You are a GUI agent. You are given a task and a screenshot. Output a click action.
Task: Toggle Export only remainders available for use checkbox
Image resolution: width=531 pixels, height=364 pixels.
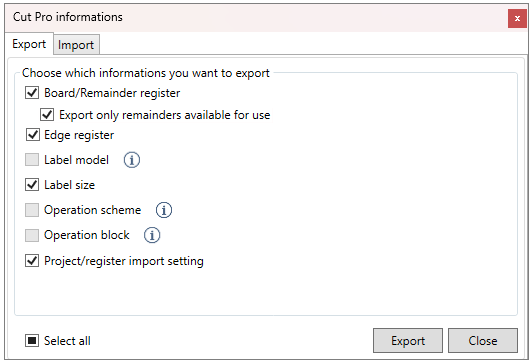pos(47,114)
